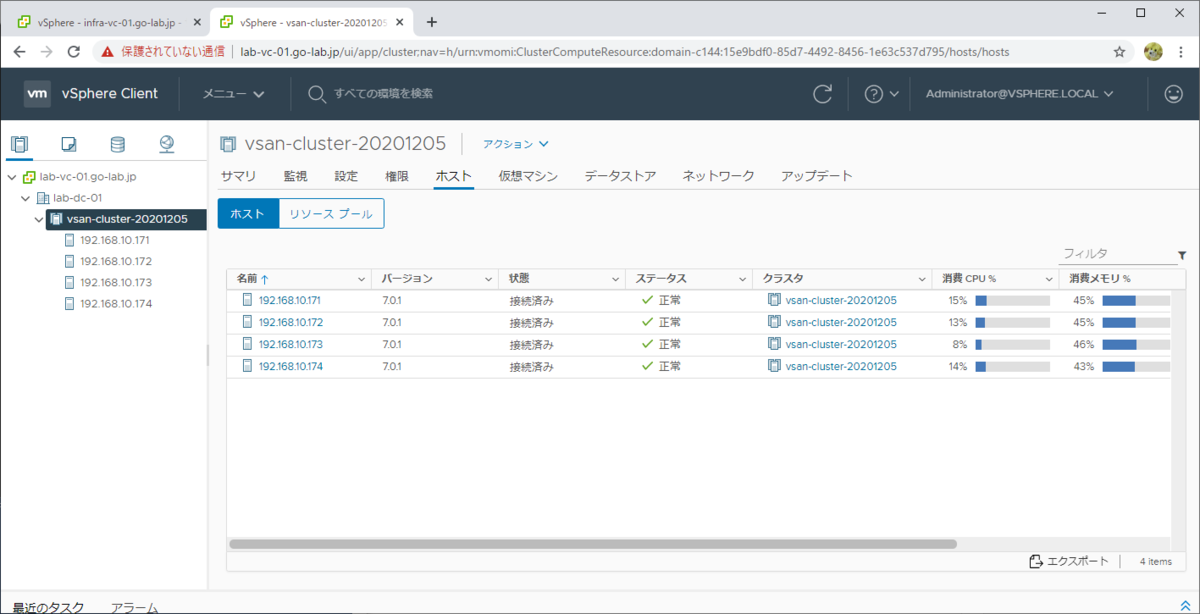The height and width of the screenshot is (614, 1200).
Task: Click the smiley feedback icon
Action: [1174, 94]
